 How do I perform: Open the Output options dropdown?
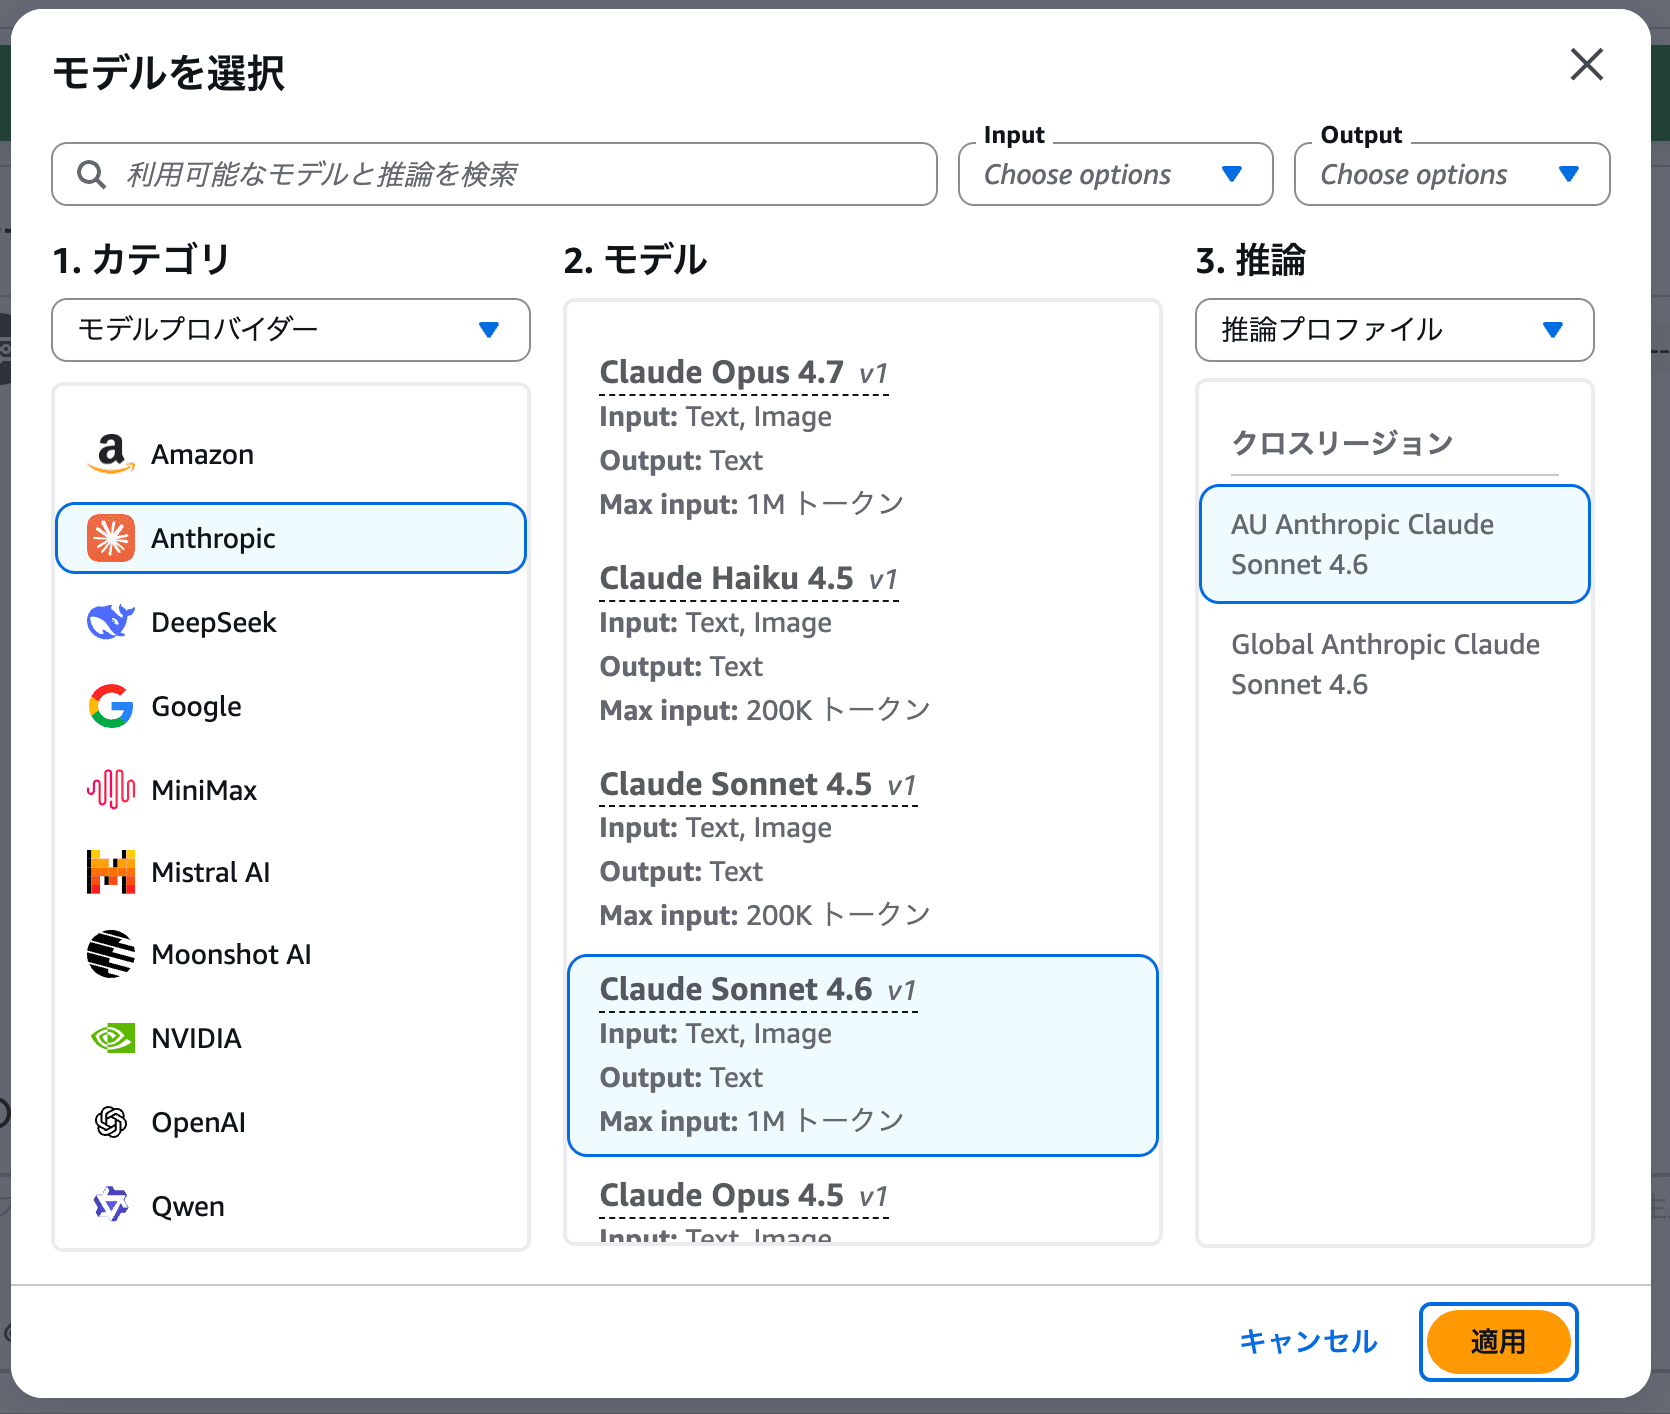[1452, 174]
